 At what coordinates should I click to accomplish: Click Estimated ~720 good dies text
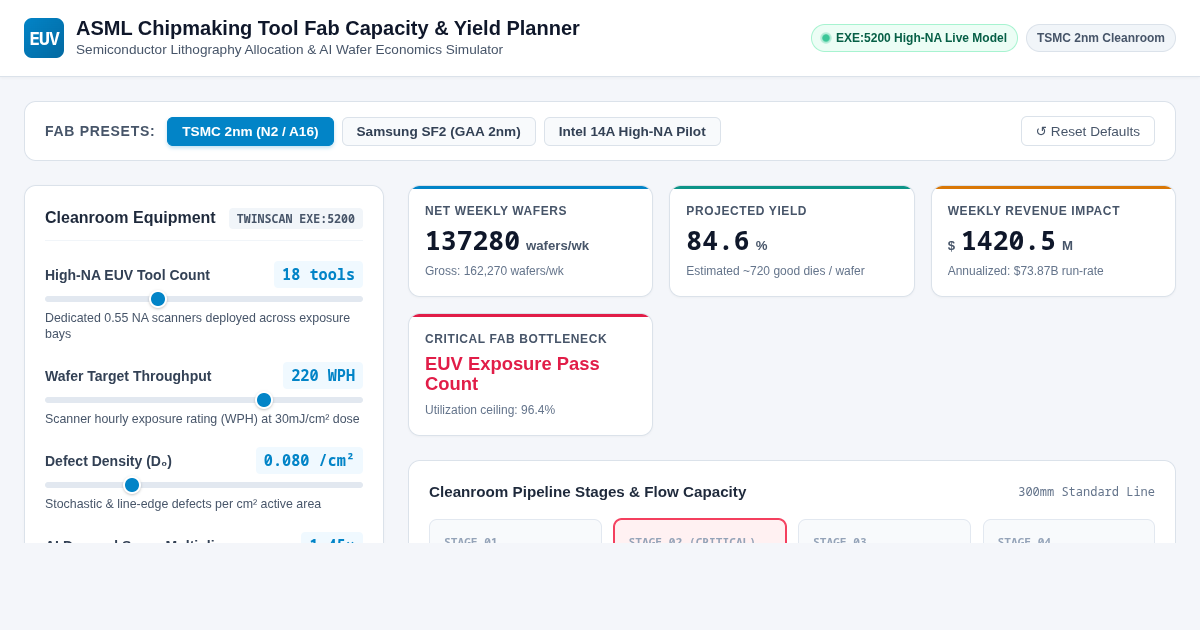click(775, 271)
